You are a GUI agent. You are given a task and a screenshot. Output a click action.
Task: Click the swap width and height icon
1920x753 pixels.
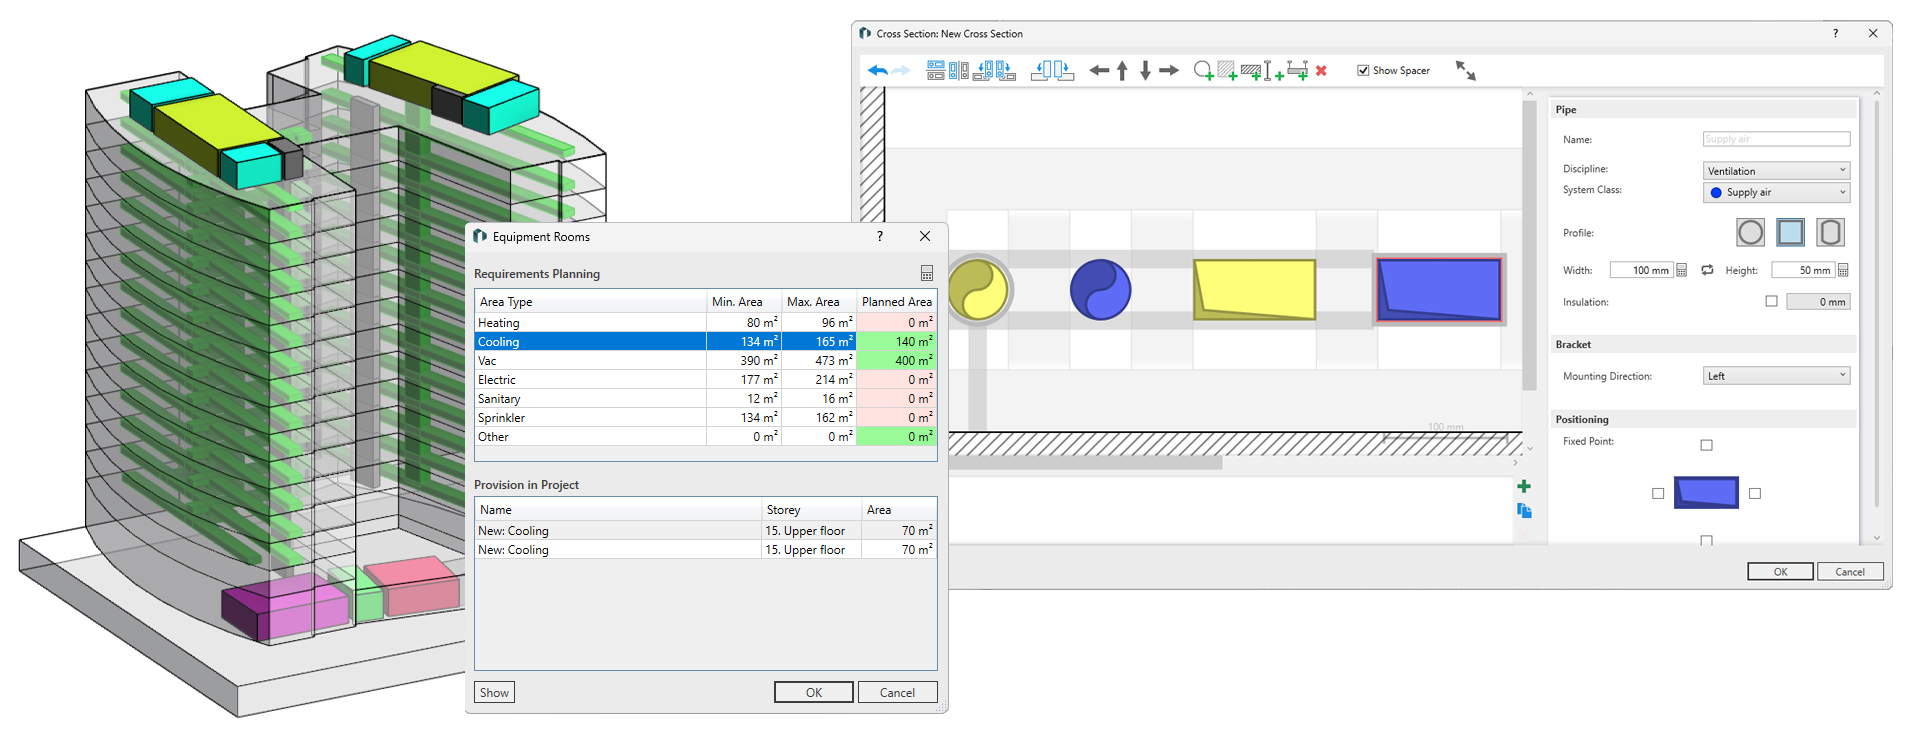tap(1707, 270)
